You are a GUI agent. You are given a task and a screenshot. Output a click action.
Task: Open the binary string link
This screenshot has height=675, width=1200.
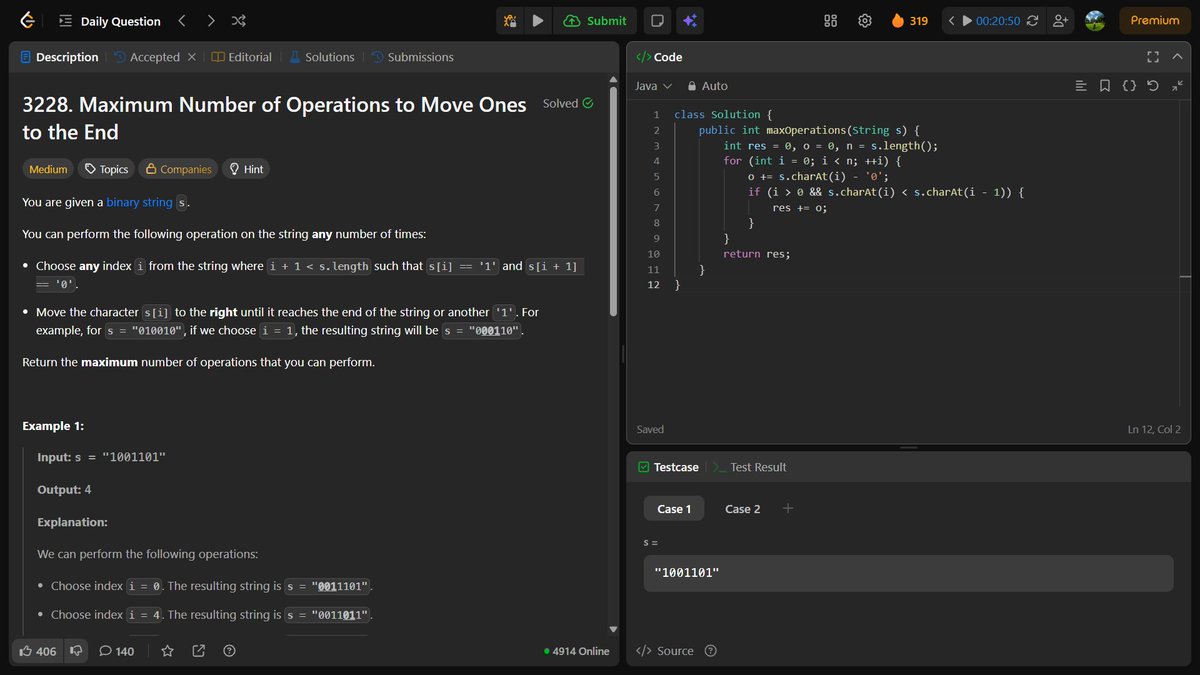pos(139,202)
